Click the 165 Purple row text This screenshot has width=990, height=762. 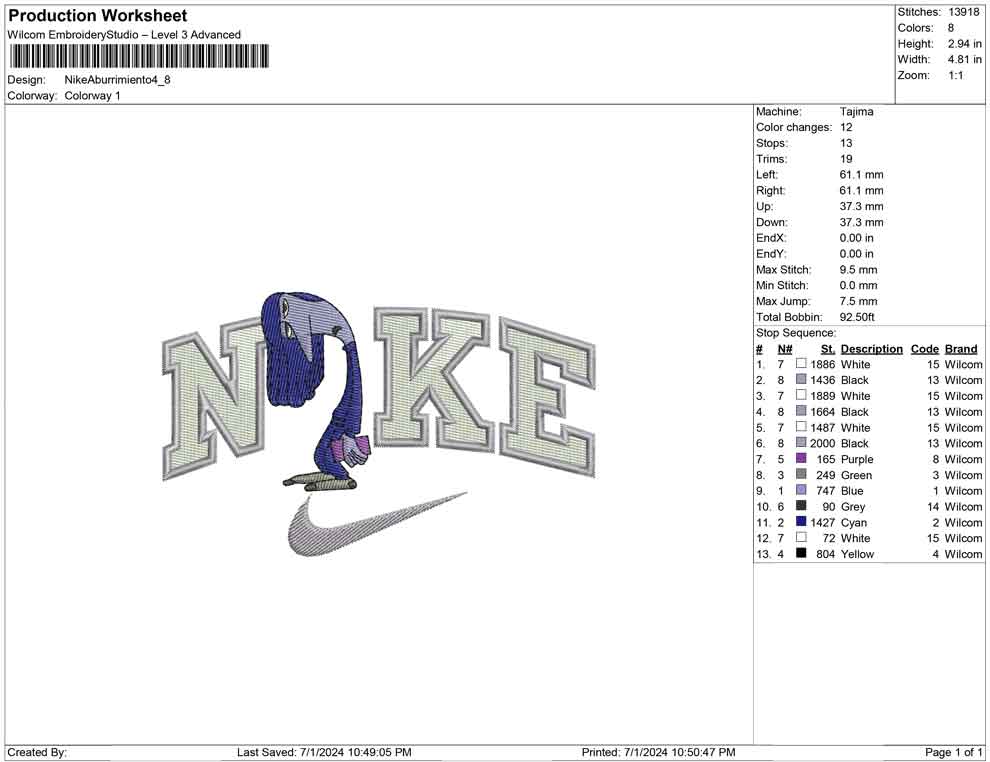pyautogui.click(x=845, y=459)
